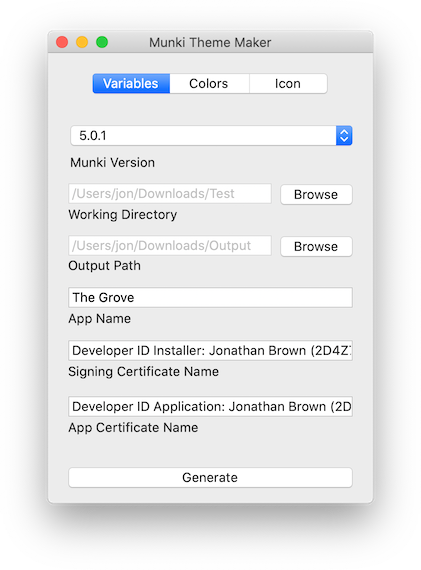Minimize the window with the yellow button
This screenshot has height=570, width=421.
point(82,42)
